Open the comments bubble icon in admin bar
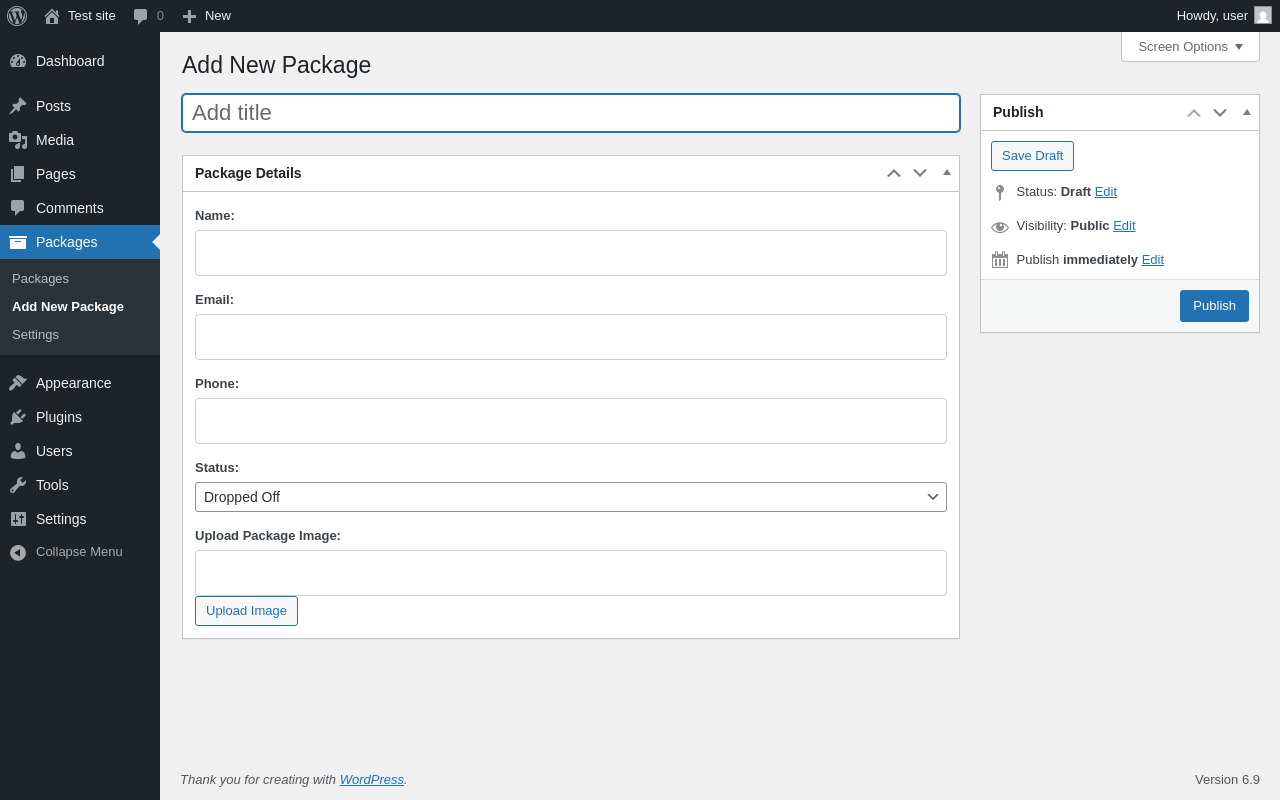The image size is (1280, 800). (x=141, y=16)
